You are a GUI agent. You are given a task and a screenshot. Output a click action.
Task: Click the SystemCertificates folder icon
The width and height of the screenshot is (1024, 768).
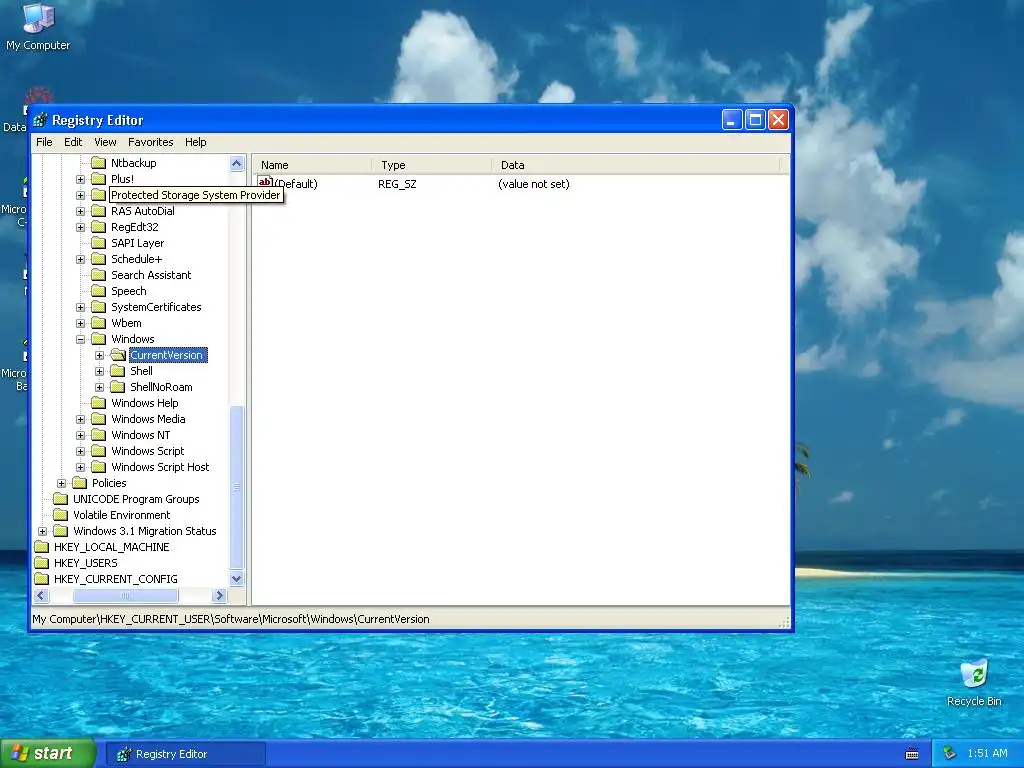coord(99,307)
